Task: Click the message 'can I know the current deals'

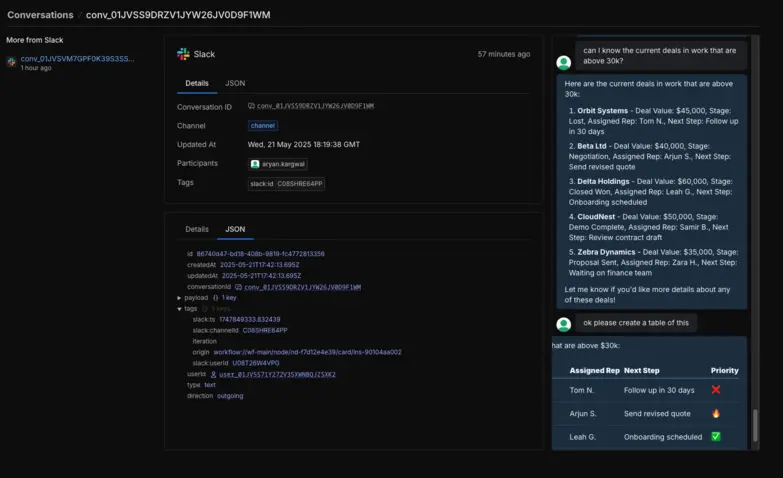Action: (660, 55)
